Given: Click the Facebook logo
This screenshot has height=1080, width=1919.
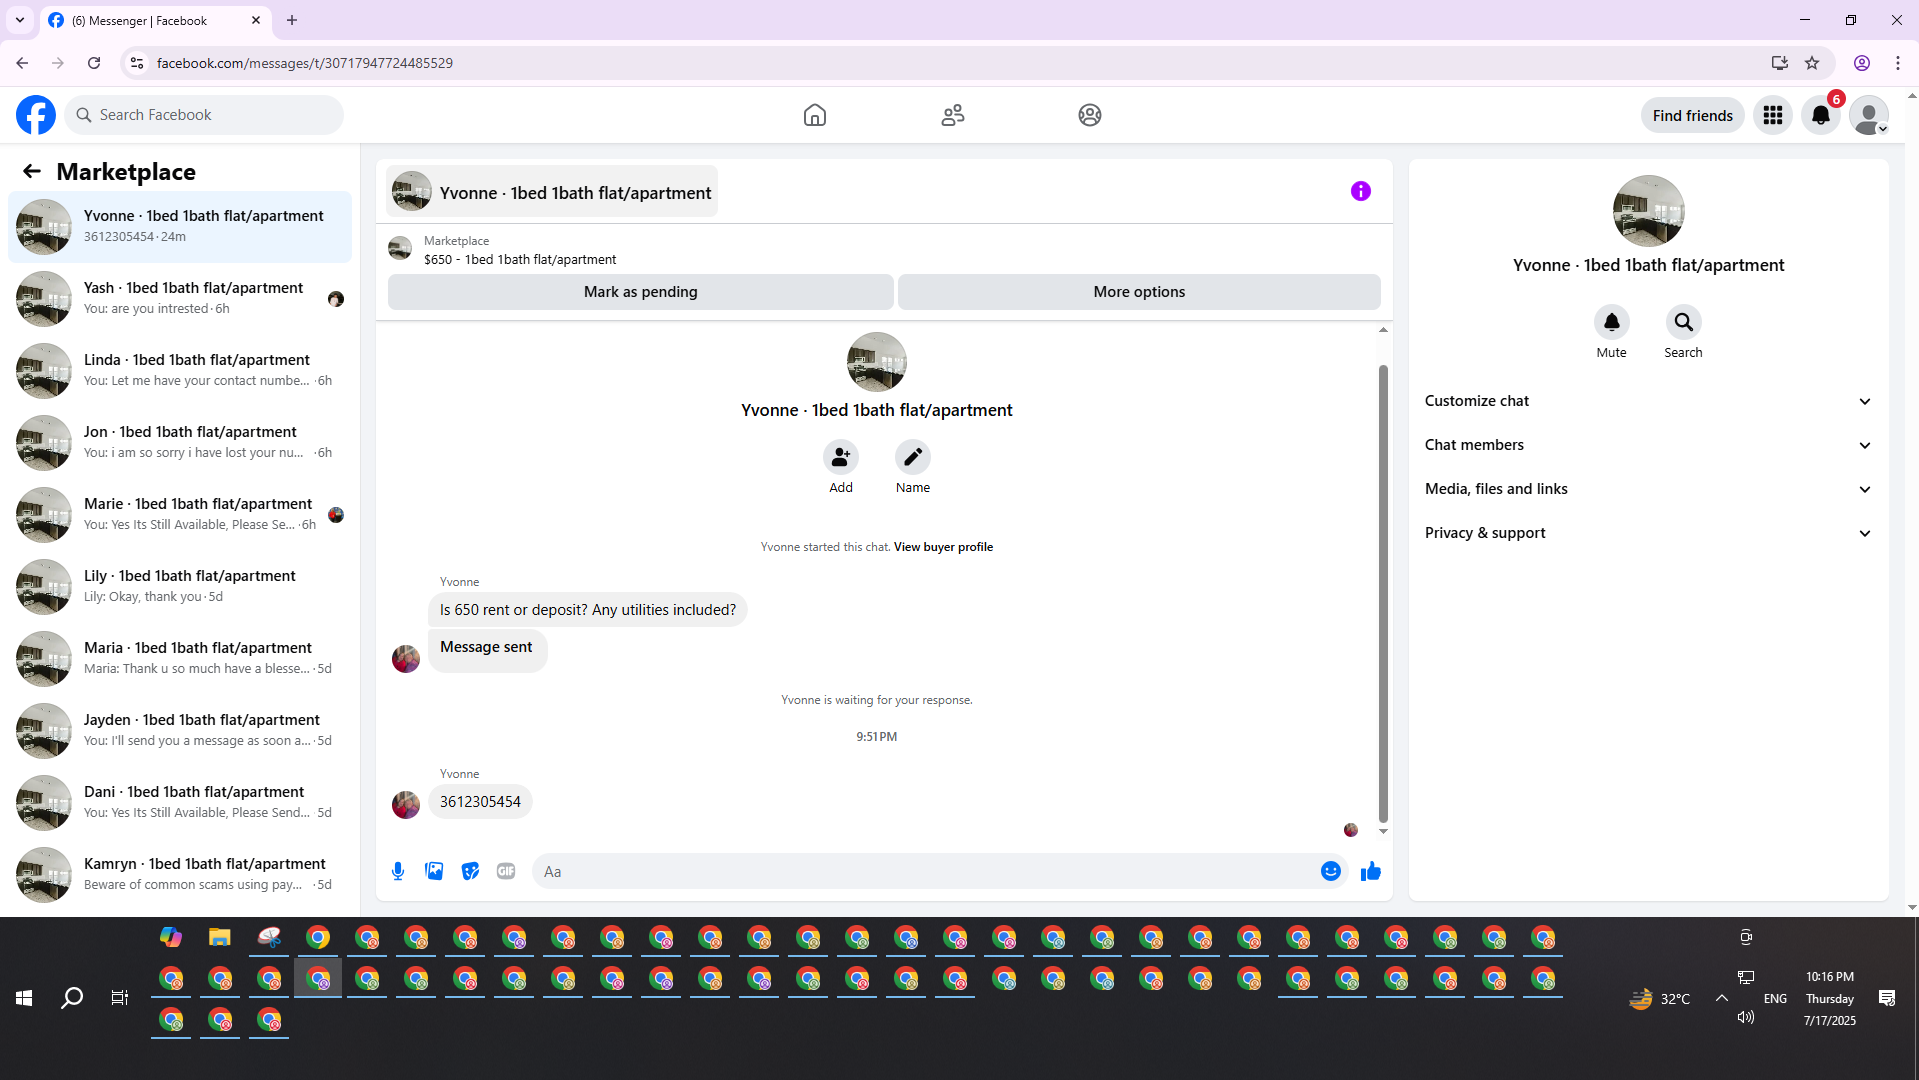Looking at the screenshot, I should point(36,115).
